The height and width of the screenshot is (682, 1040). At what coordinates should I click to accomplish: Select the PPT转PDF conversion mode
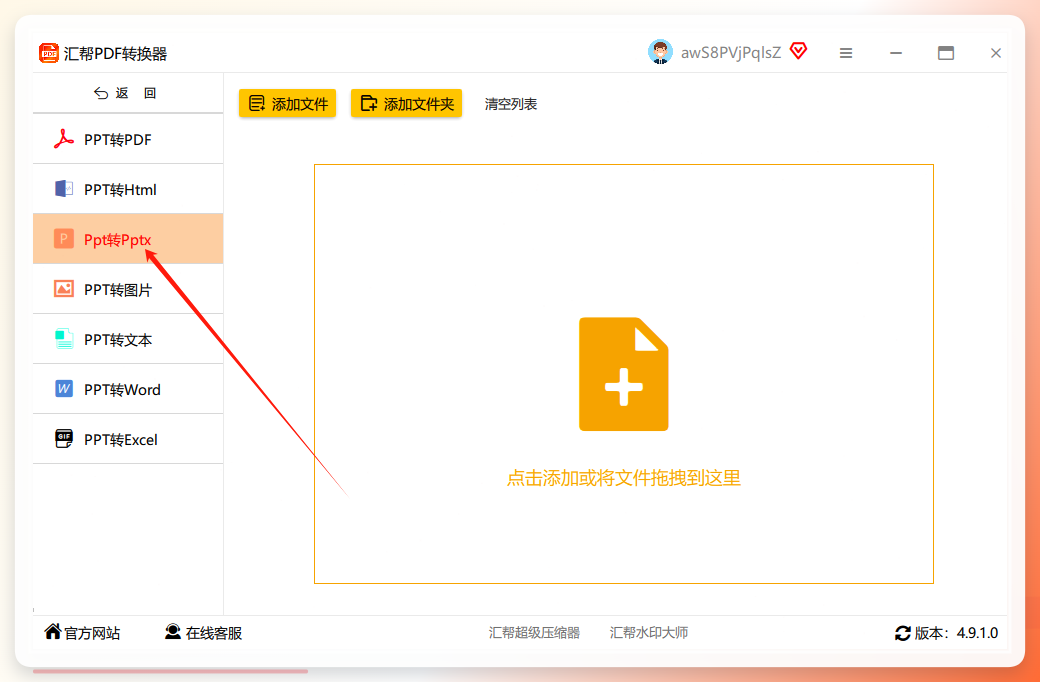[x=128, y=139]
